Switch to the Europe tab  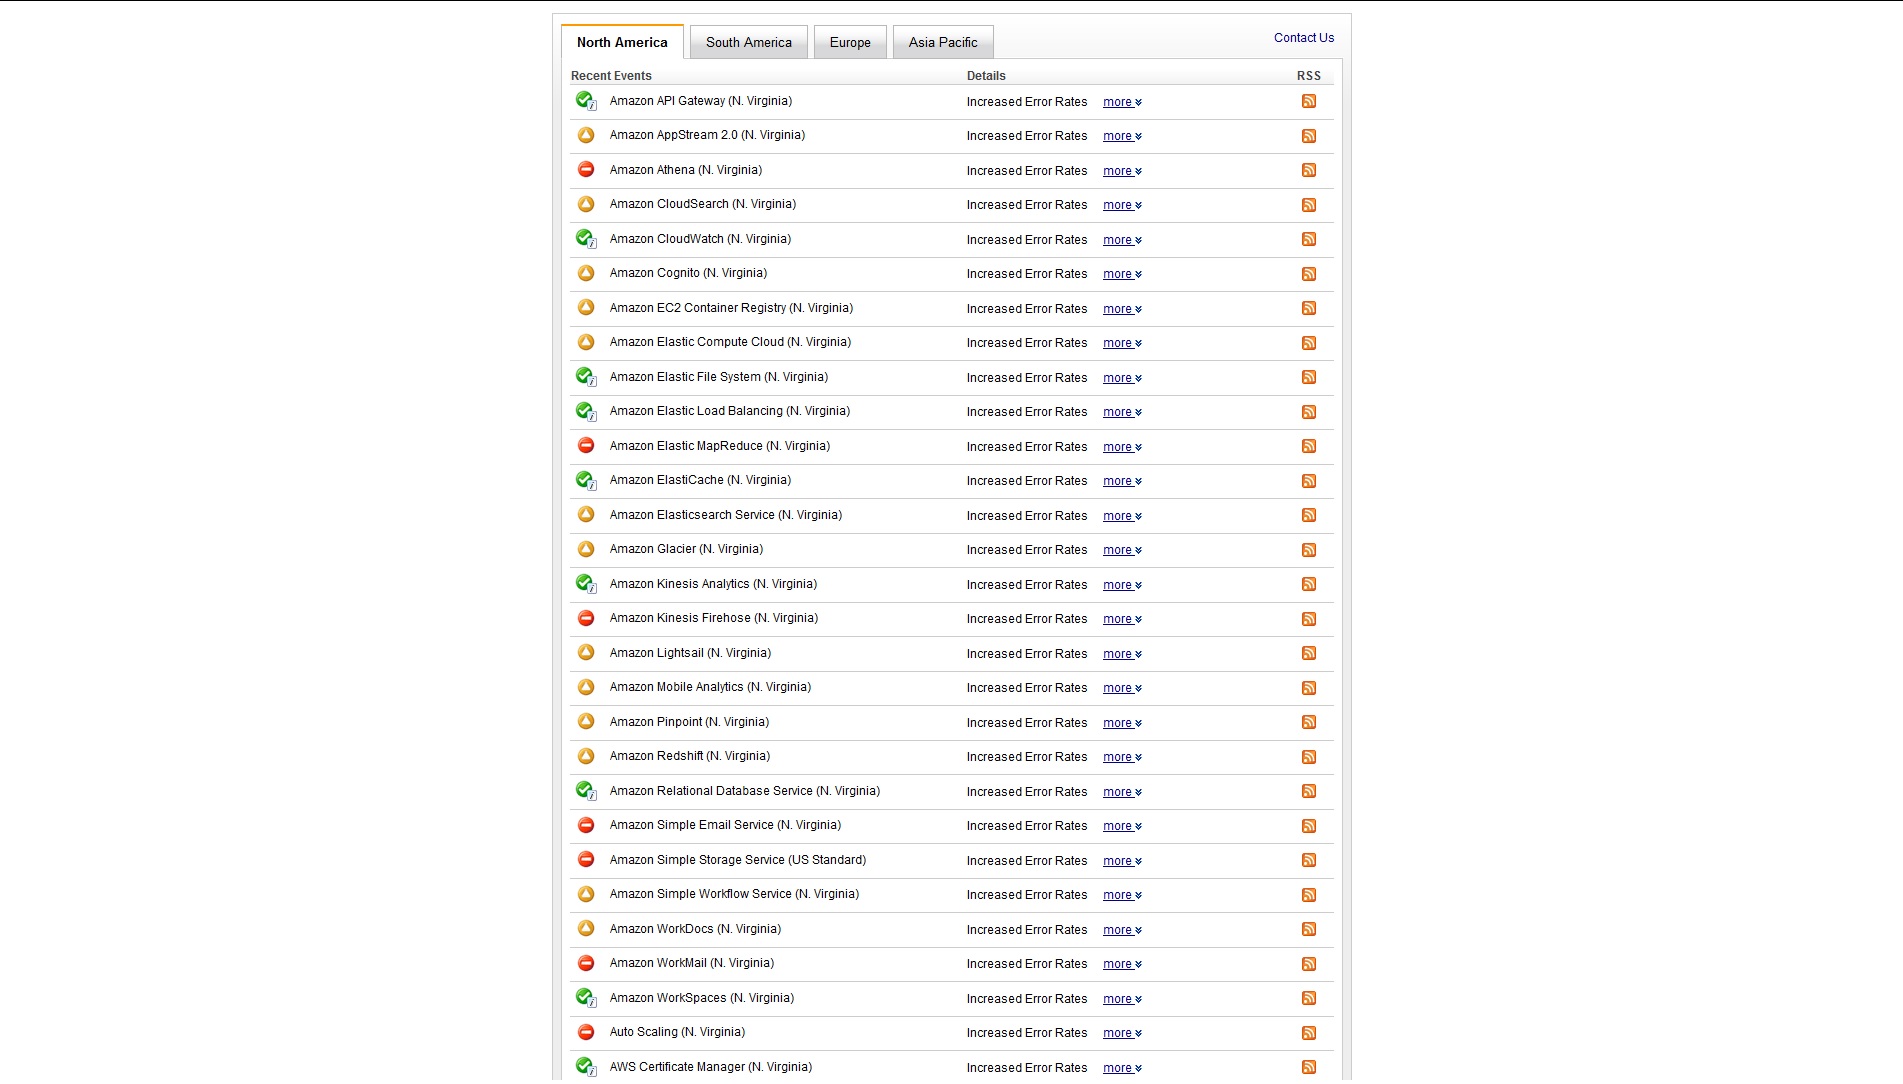tap(850, 42)
